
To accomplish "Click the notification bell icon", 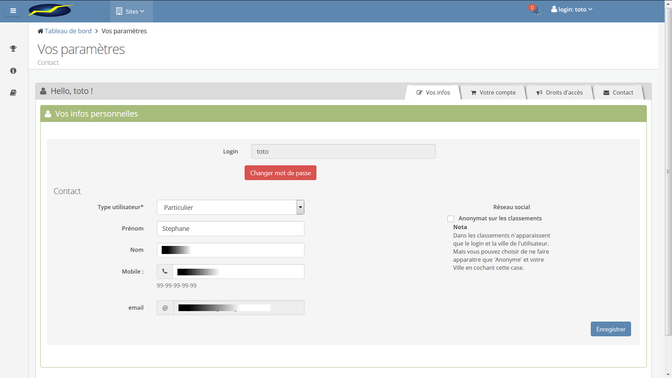I will click(x=536, y=10).
